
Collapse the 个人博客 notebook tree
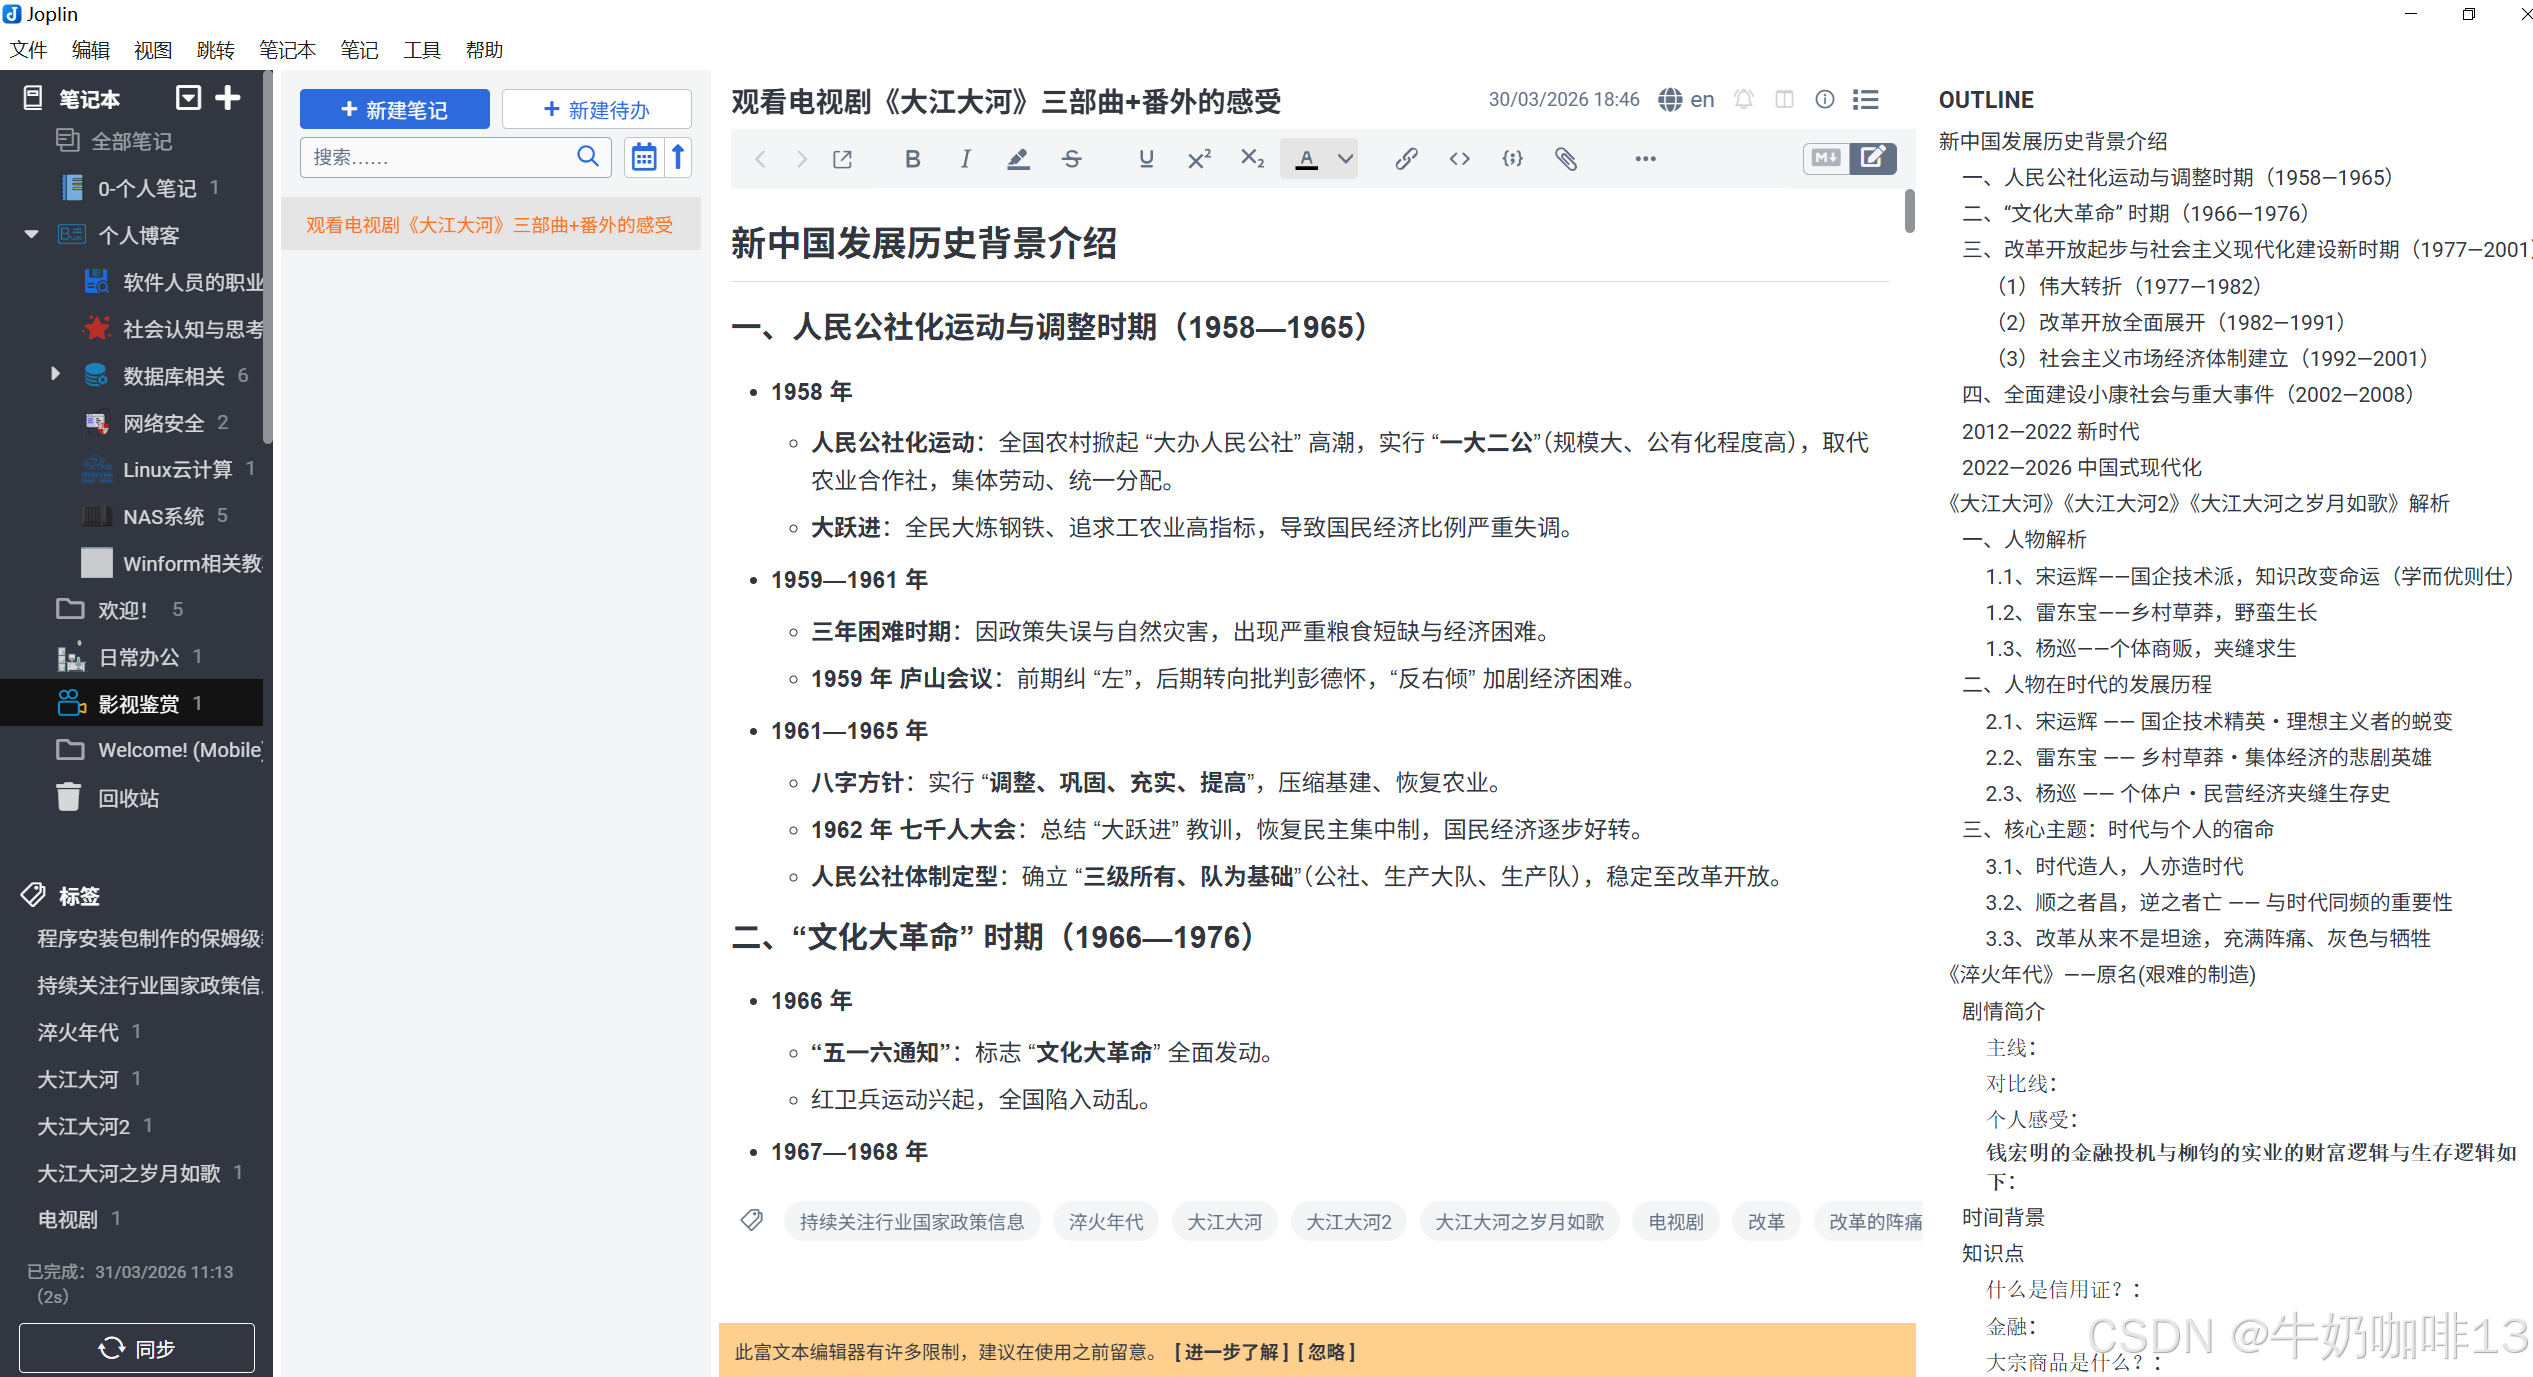32,234
